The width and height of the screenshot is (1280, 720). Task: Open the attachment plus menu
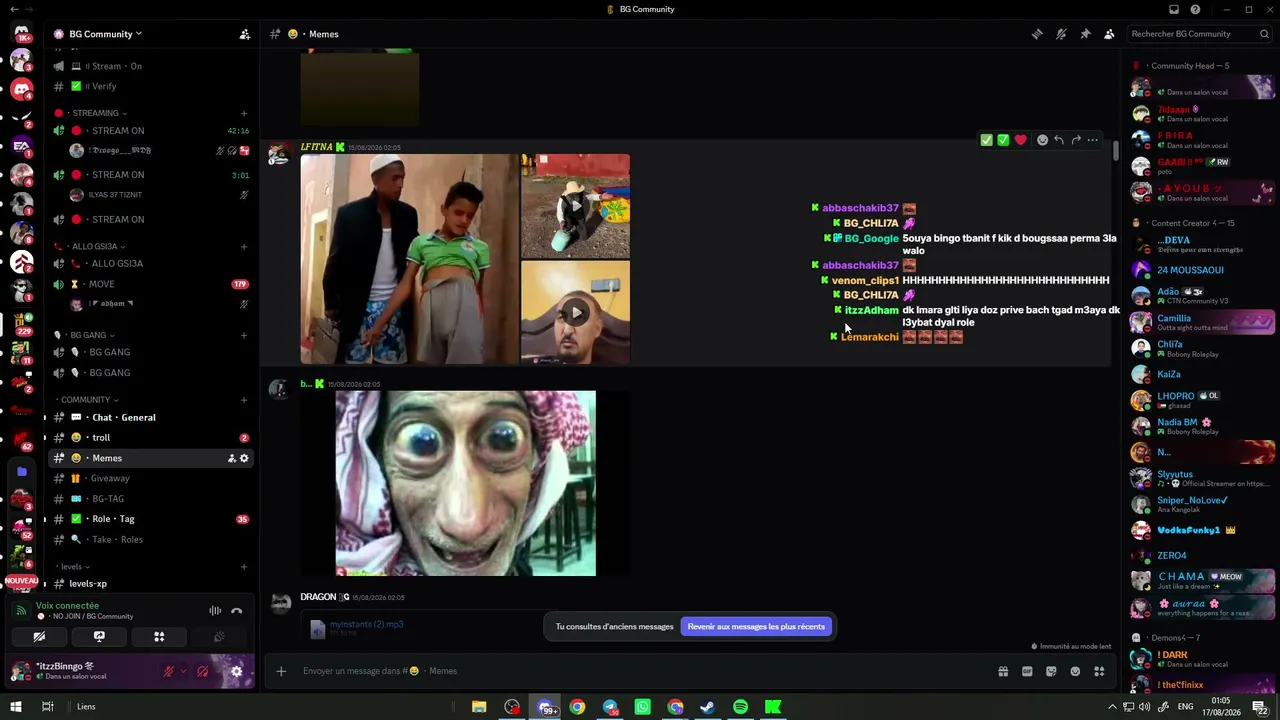(281, 671)
